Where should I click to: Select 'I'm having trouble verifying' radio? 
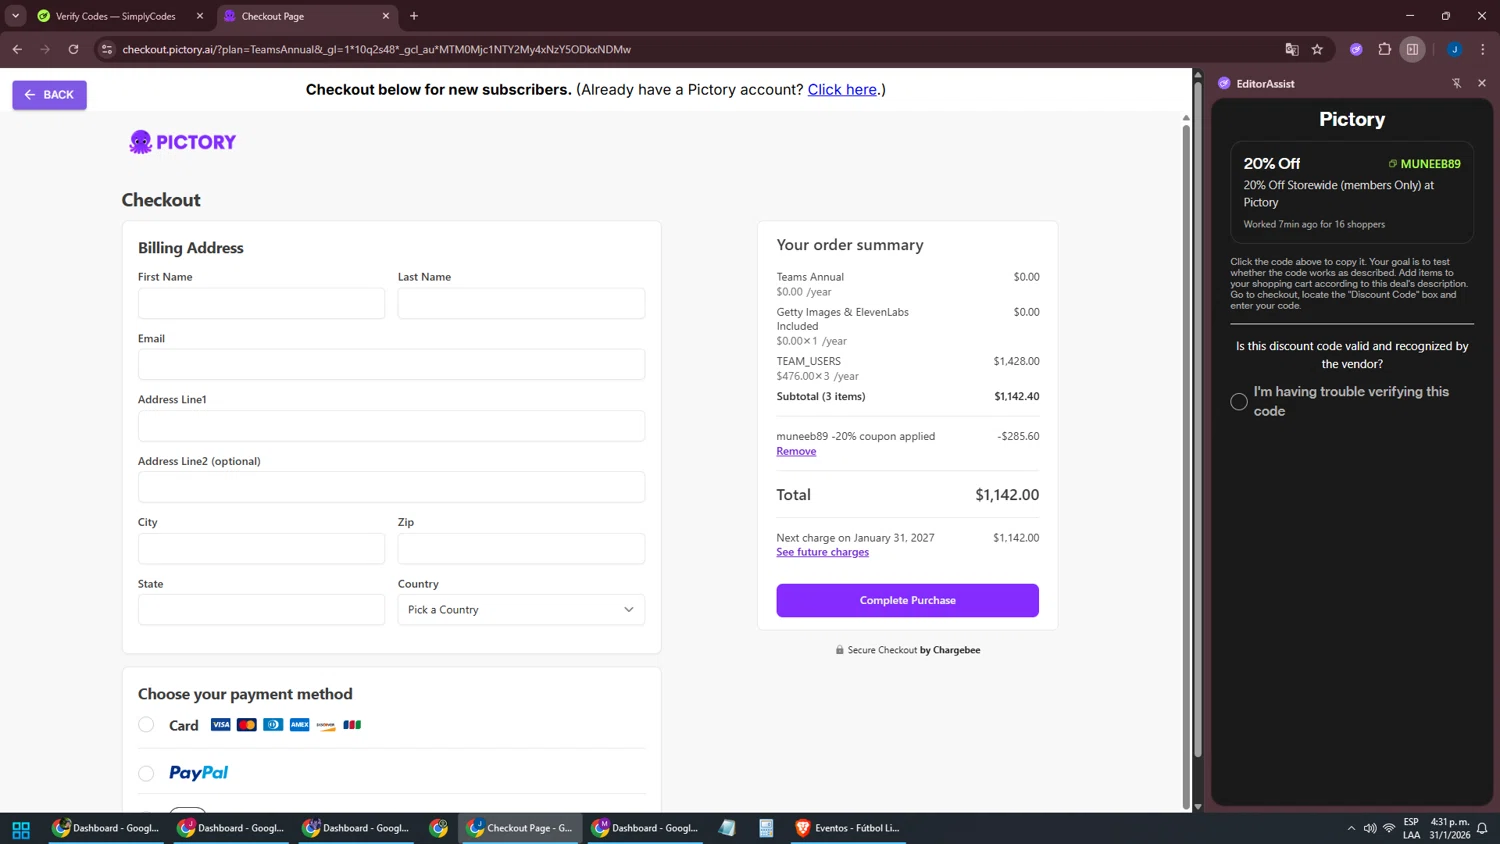coord(1238,402)
